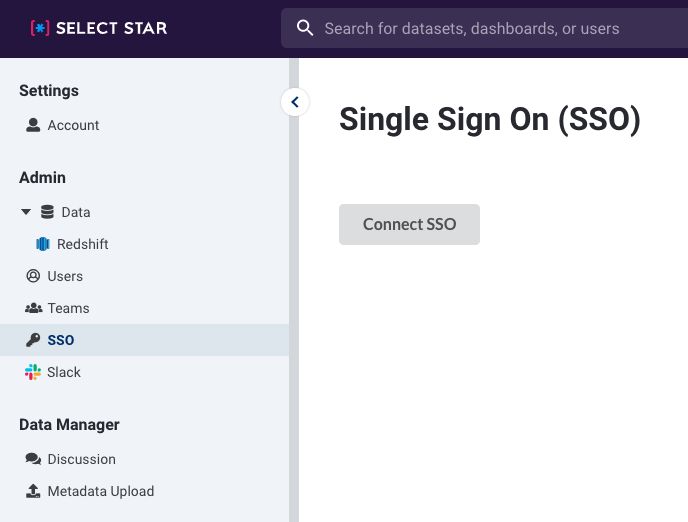Click the magnifying glass search icon
688x522 pixels.
pyautogui.click(x=305, y=28)
